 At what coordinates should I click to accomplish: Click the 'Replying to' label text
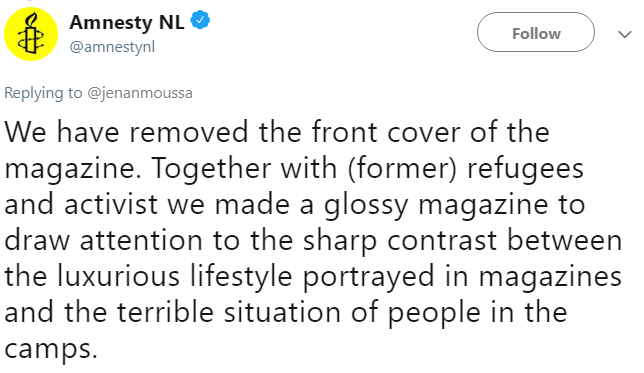pyautogui.click(x=43, y=93)
